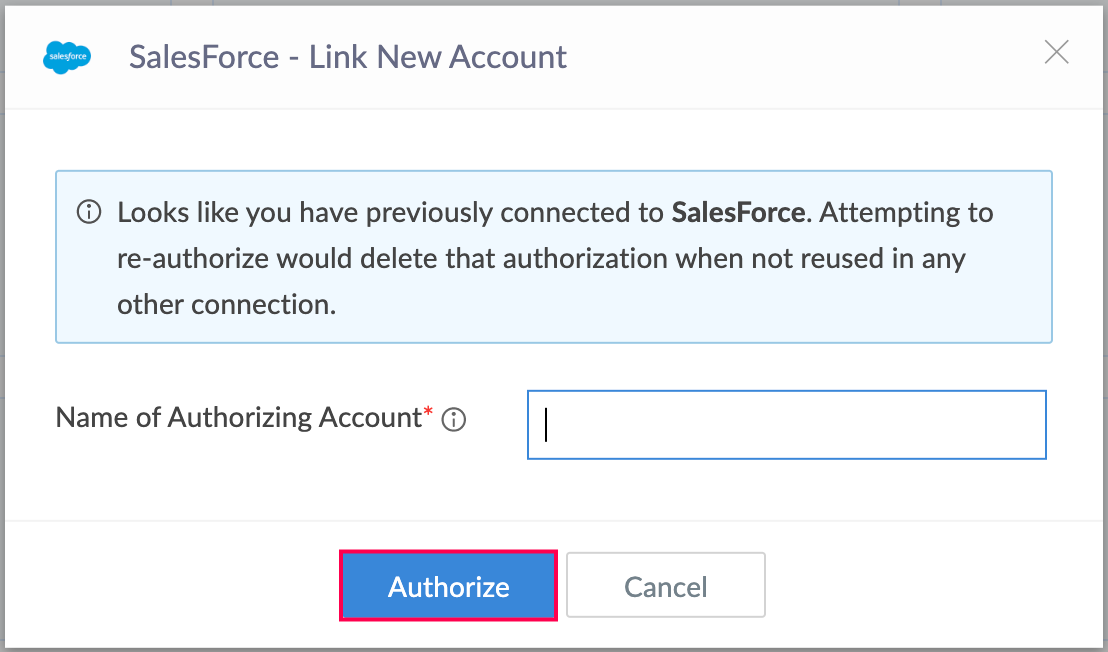Click the red required asterisk
Screen dimensions: 1108x652
[428, 412]
